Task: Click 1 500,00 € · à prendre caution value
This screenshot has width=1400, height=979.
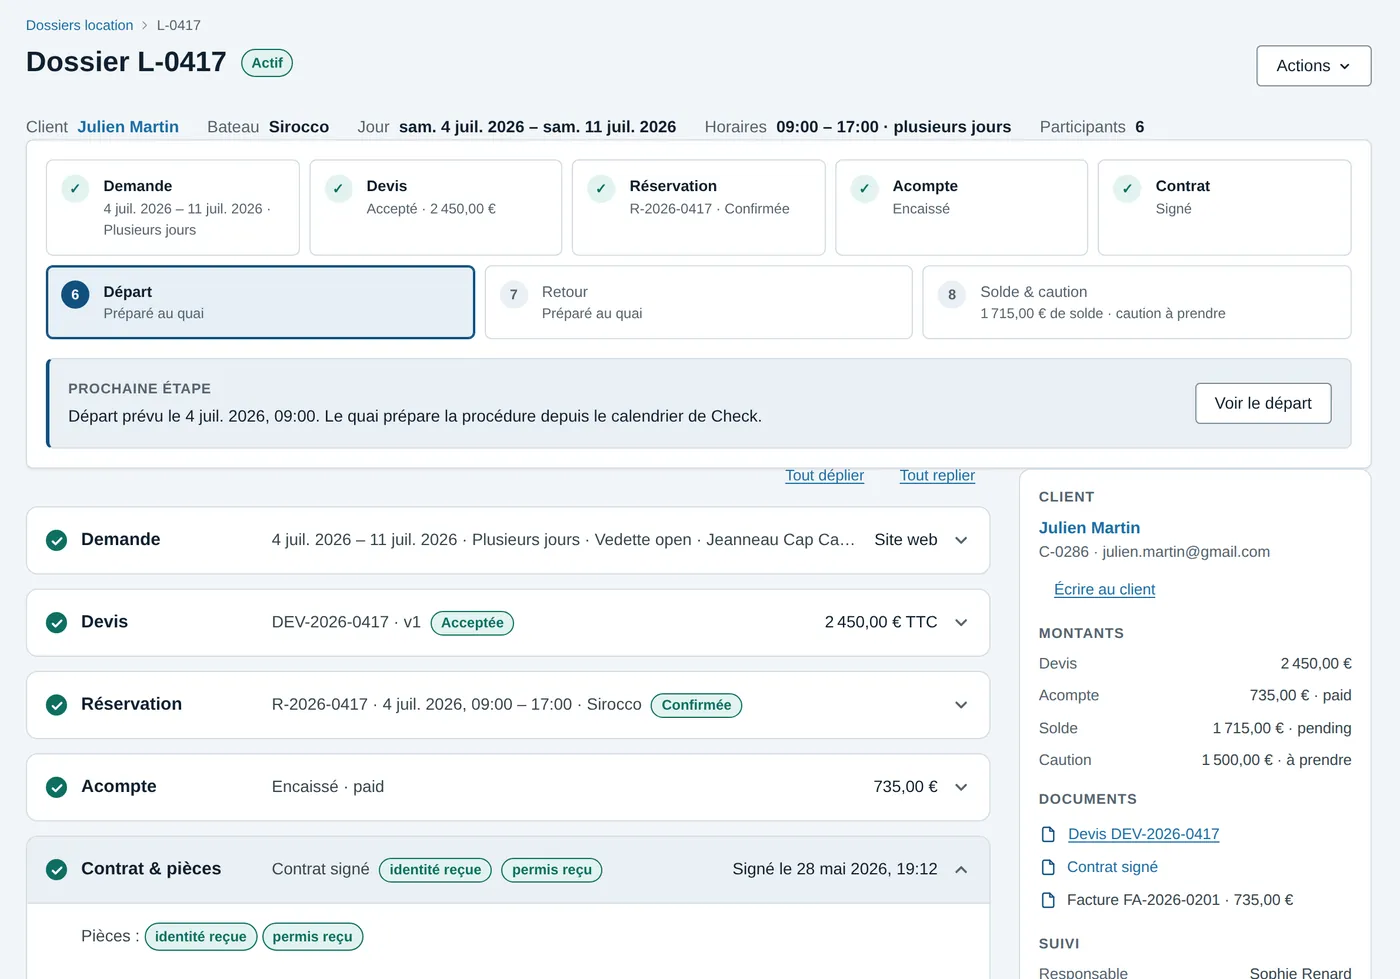Action: click(x=1276, y=760)
